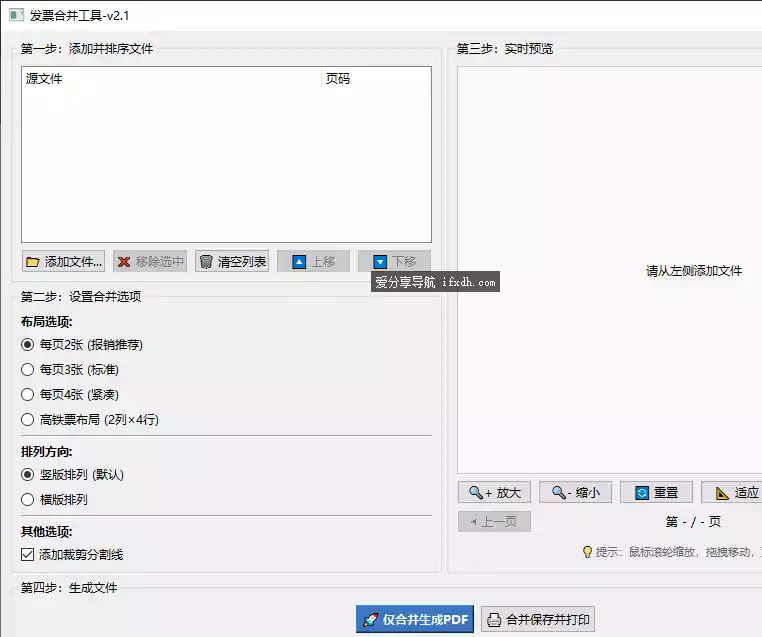The width and height of the screenshot is (762, 637).
Task: Reset the preview with the 重置 button
Action: point(656,492)
